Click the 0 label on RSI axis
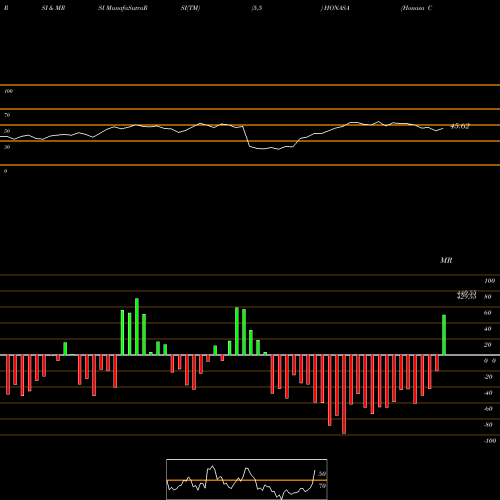 5,171
